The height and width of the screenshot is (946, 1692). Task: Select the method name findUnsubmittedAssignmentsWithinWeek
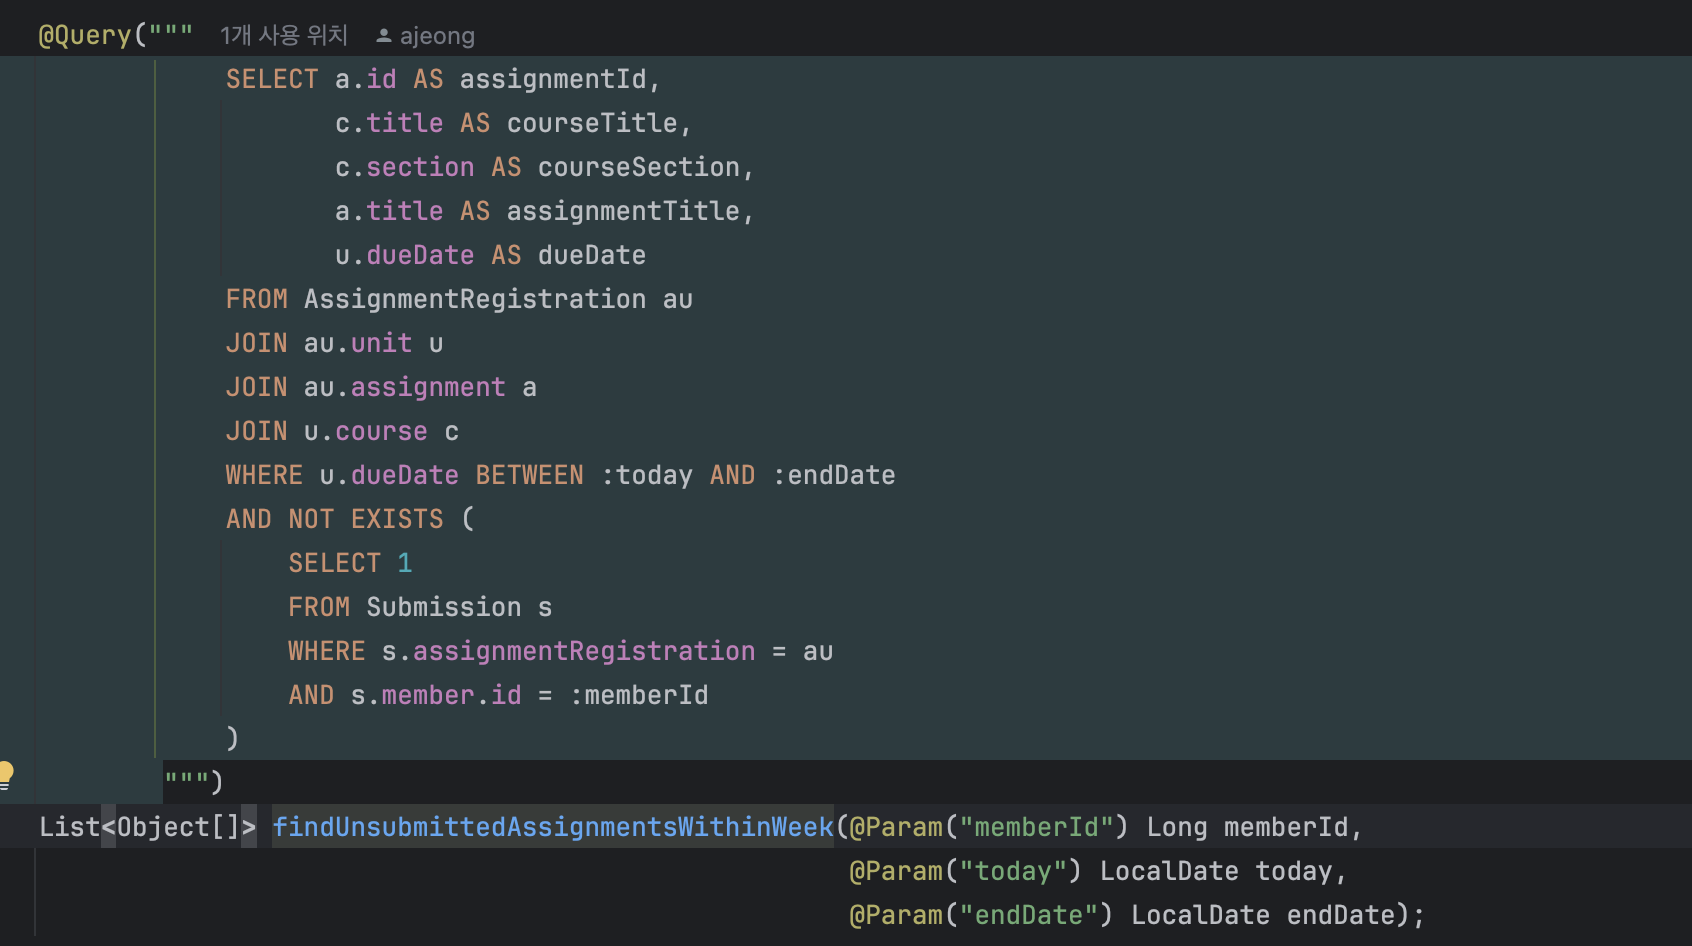tap(553, 827)
